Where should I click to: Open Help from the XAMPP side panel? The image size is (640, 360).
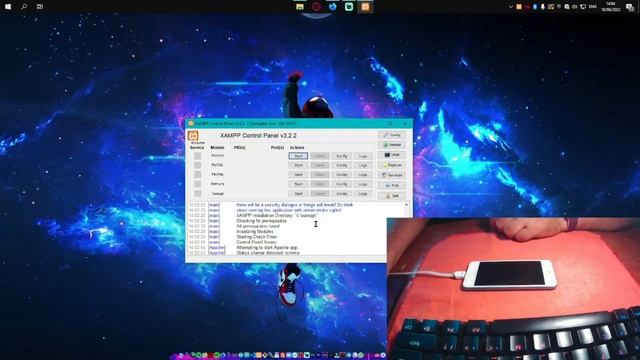tap(392, 185)
